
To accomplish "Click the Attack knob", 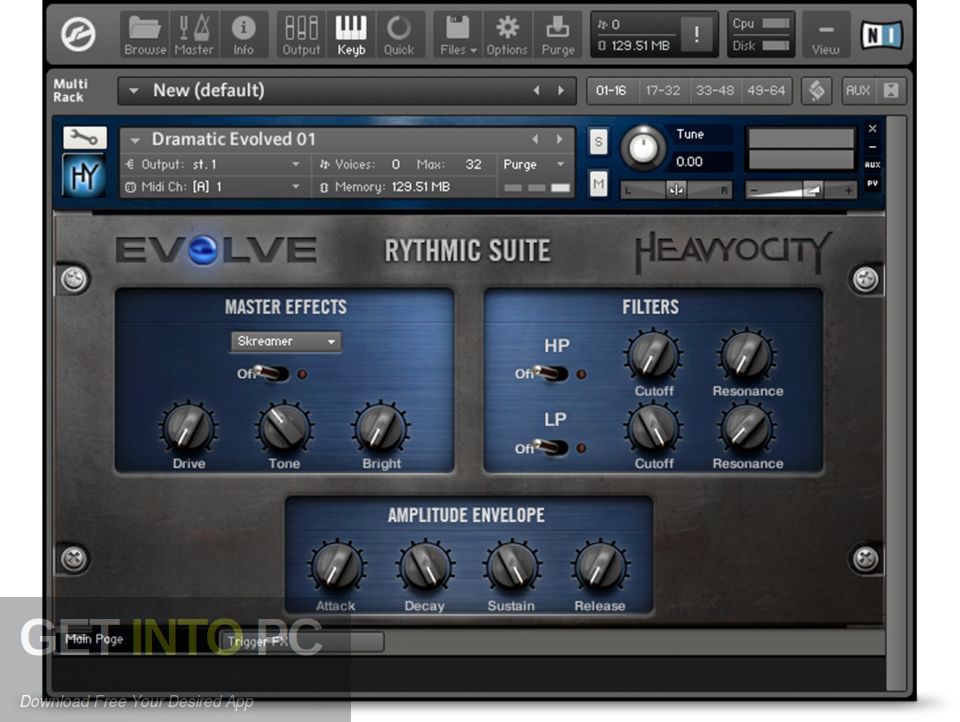I will 336,567.
